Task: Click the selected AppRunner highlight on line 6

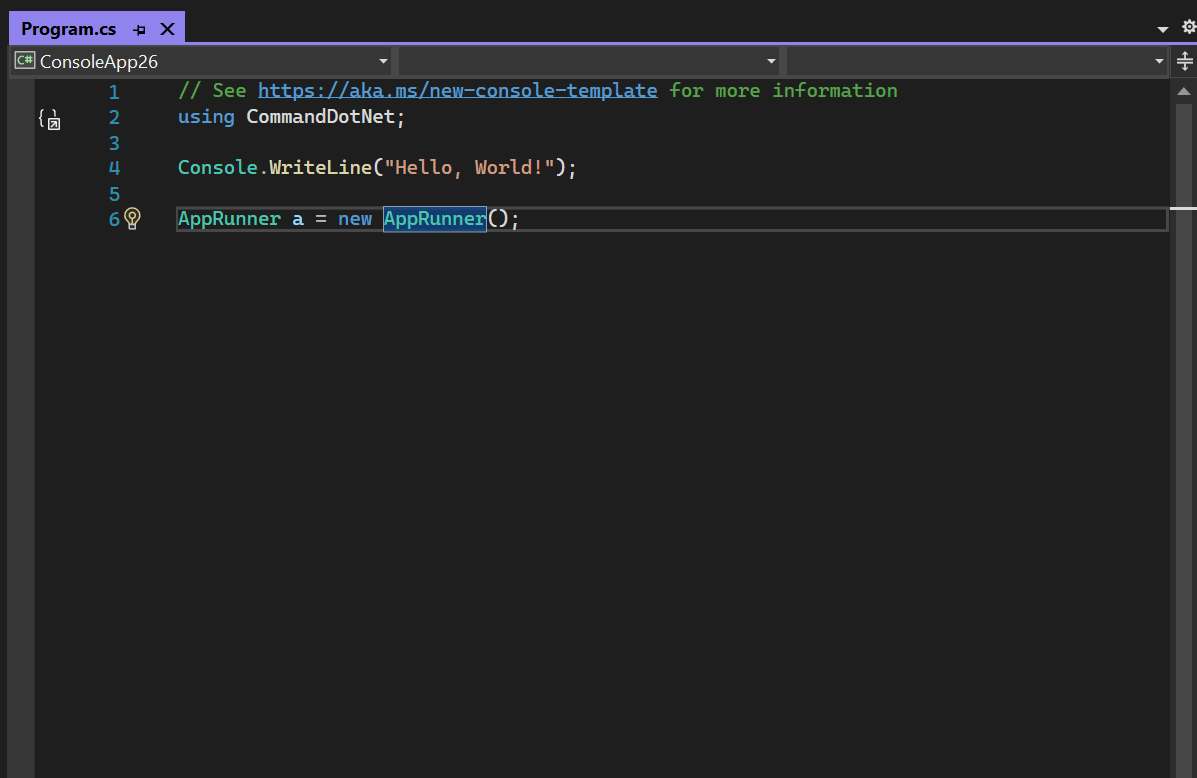Action: [x=434, y=218]
